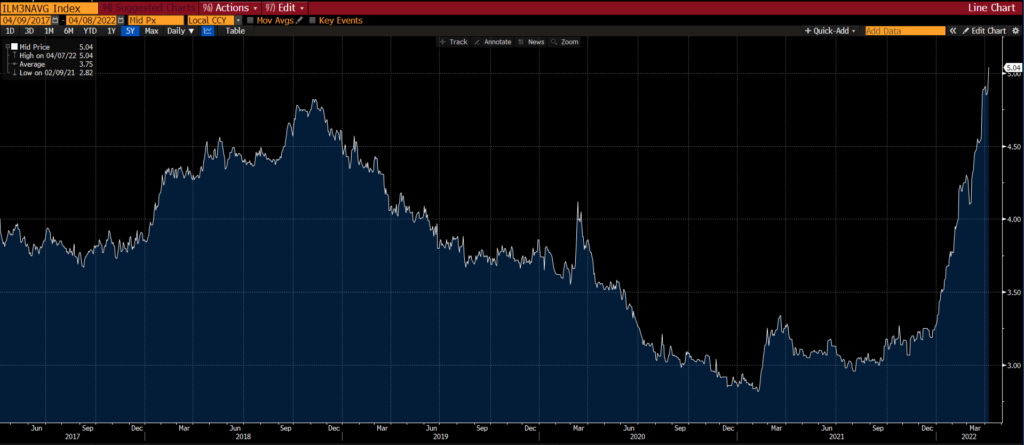Open the Local CCY currency dropdown
The height and width of the screenshot is (445, 1024).
[238, 20]
